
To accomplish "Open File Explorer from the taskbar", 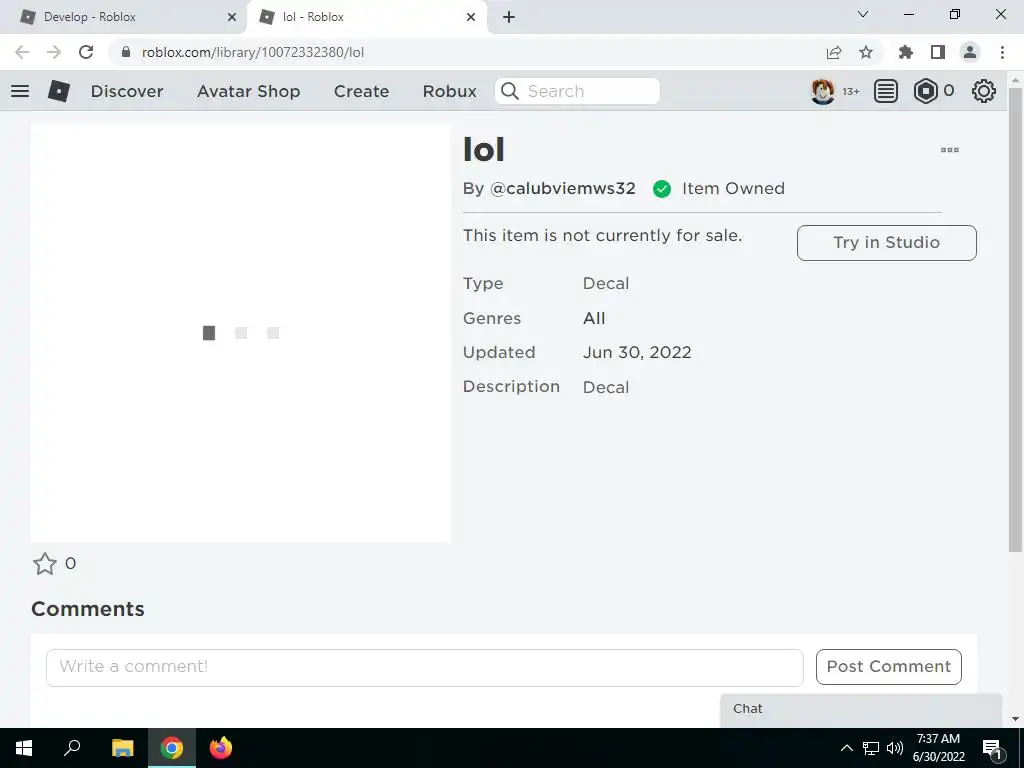I will [122, 748].
